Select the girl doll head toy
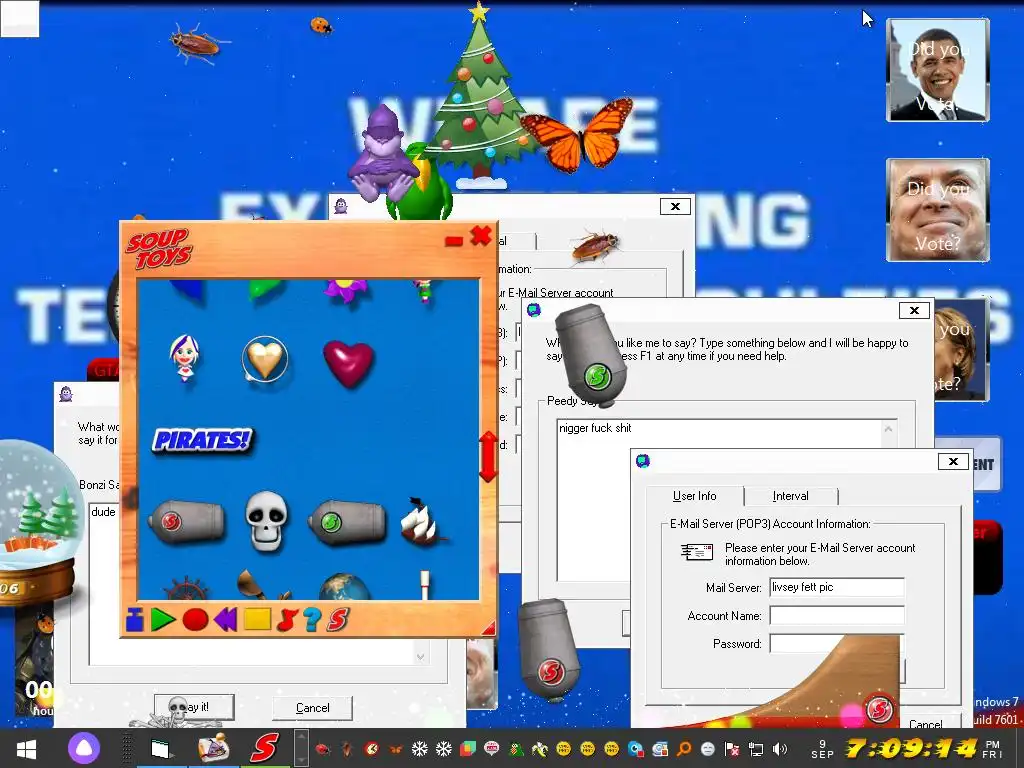The image size is (1024, 768). pyautogui.click(x=184, y=357)
